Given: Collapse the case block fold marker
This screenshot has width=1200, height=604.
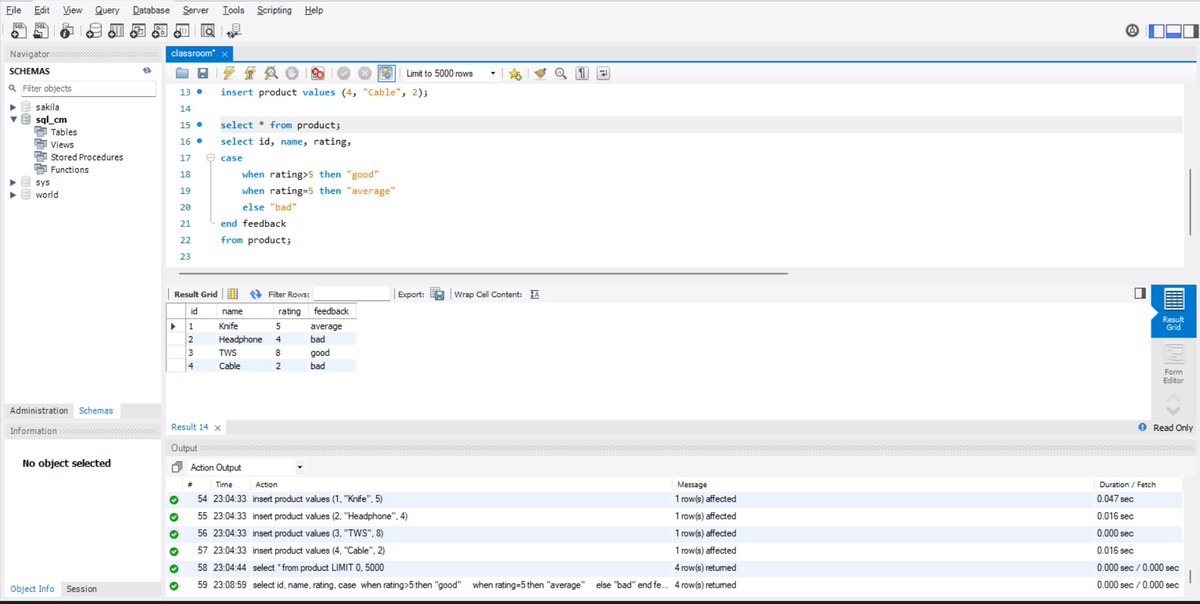Looking at the screenshot, I should coord(210,158).
